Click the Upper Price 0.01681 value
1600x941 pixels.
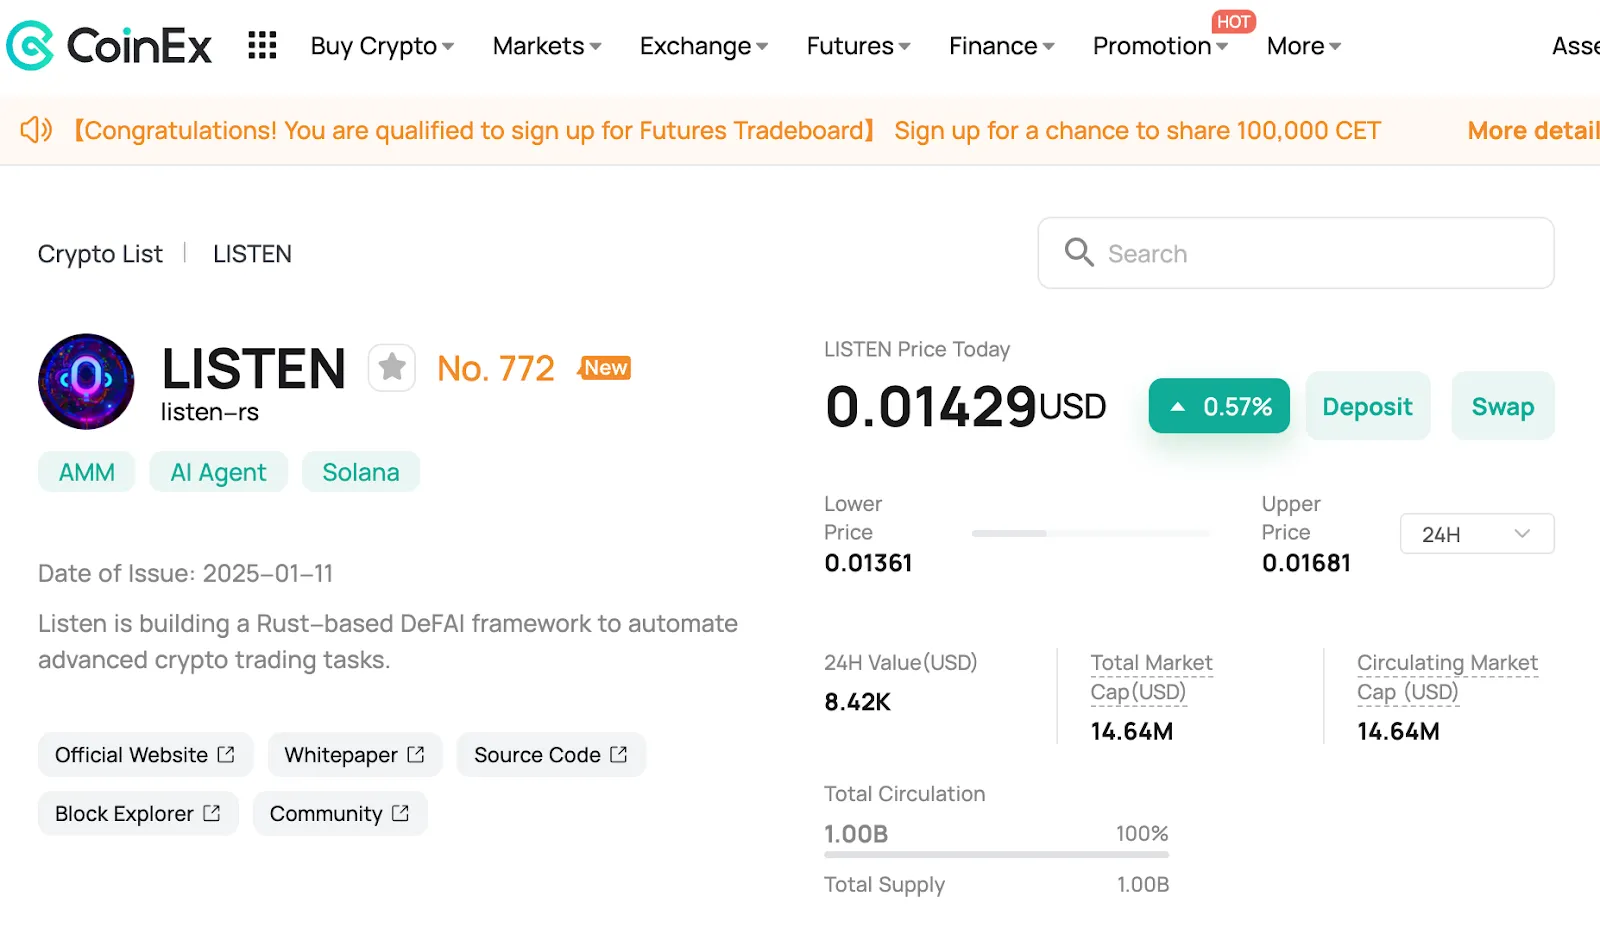coord(1306,563)
